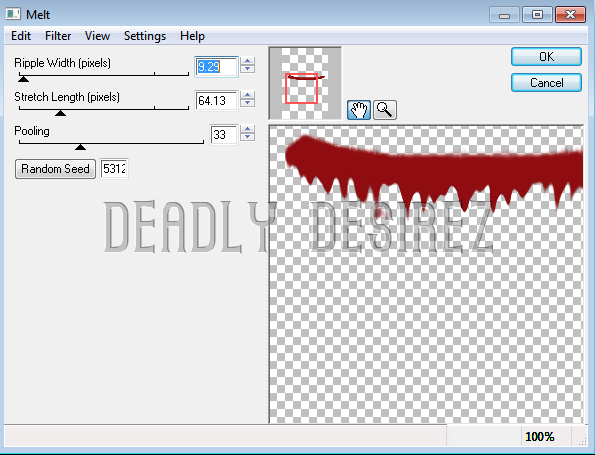Click the Melt window title icon
Image resolution: width=595 pixels, height=455 pixels.
pos(13,14)
